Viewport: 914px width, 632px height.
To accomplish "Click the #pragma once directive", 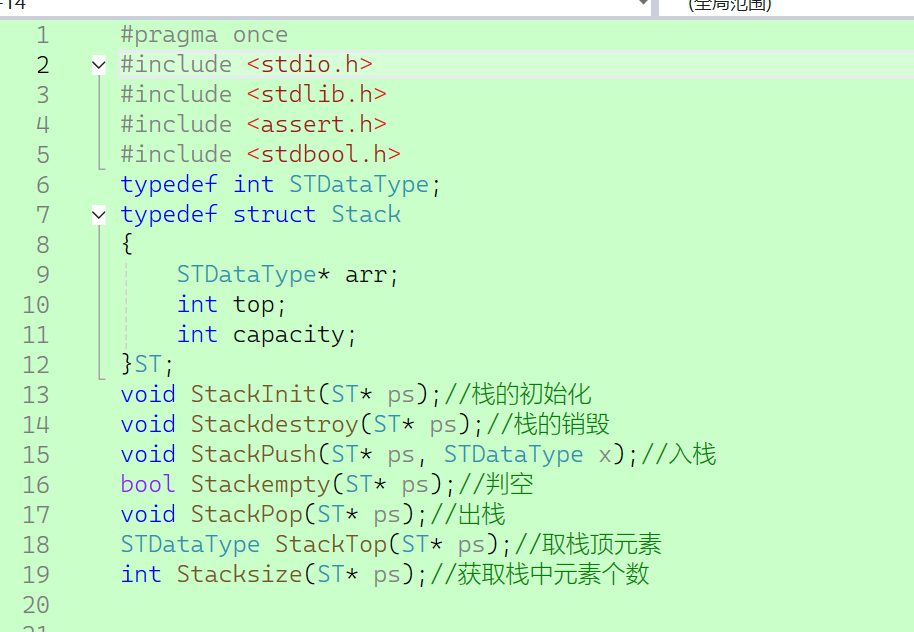I will coord(204,35).
